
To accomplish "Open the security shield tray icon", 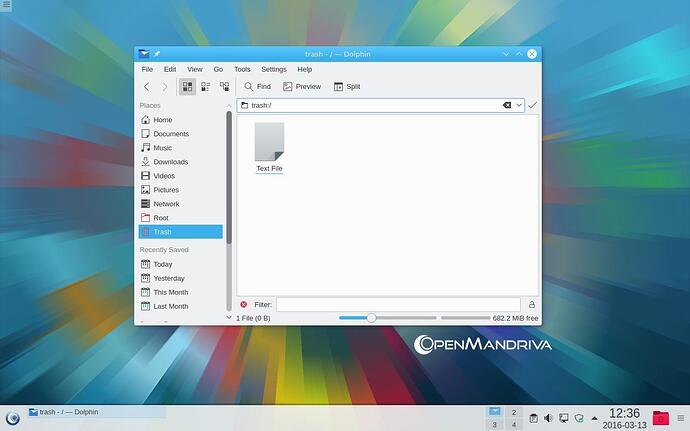I will pyautogui.click(x=579, y=418).
